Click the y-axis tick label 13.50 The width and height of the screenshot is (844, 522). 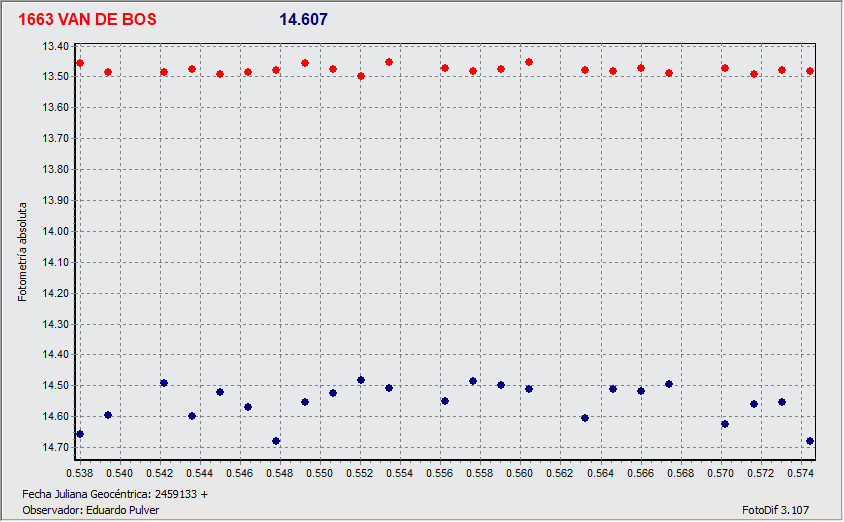[x=55, y=76]
